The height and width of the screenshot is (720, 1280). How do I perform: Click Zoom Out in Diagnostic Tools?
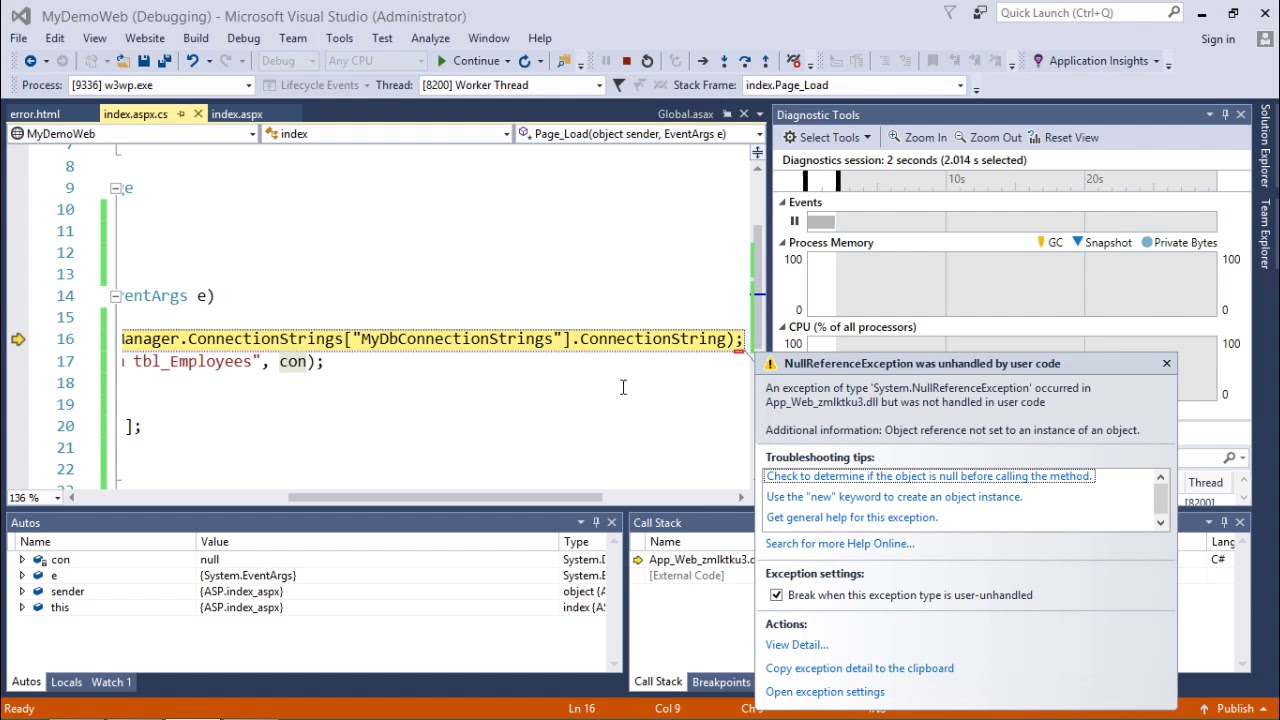click(988, 137)
